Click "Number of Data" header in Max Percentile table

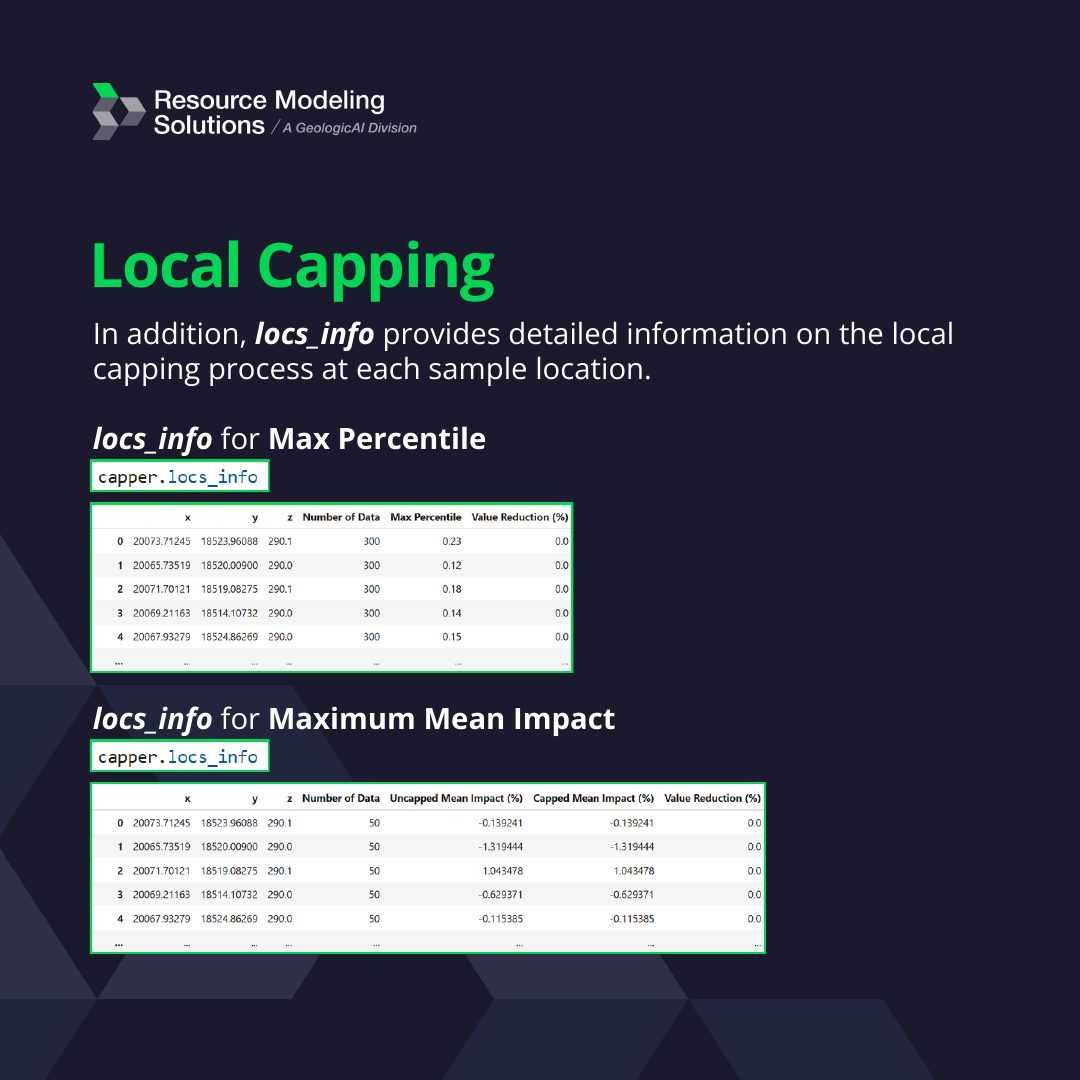(341, 517)
